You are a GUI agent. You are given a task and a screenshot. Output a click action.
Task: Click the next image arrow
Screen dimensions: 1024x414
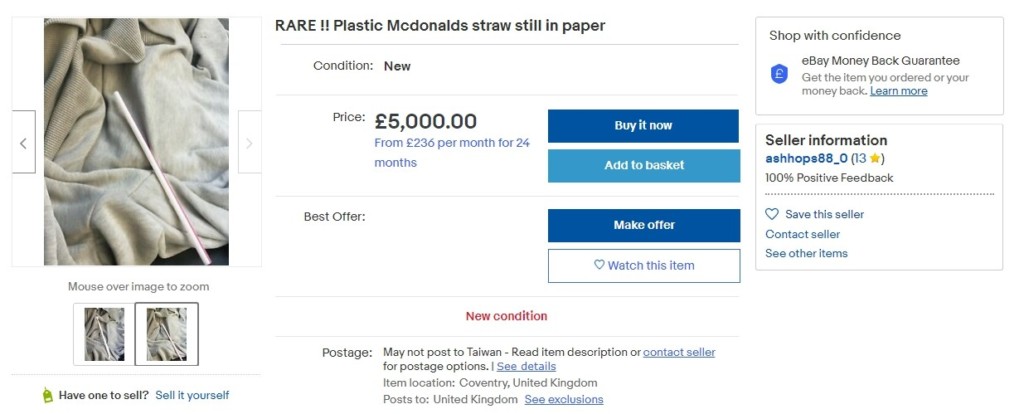(x=249, y=143)
